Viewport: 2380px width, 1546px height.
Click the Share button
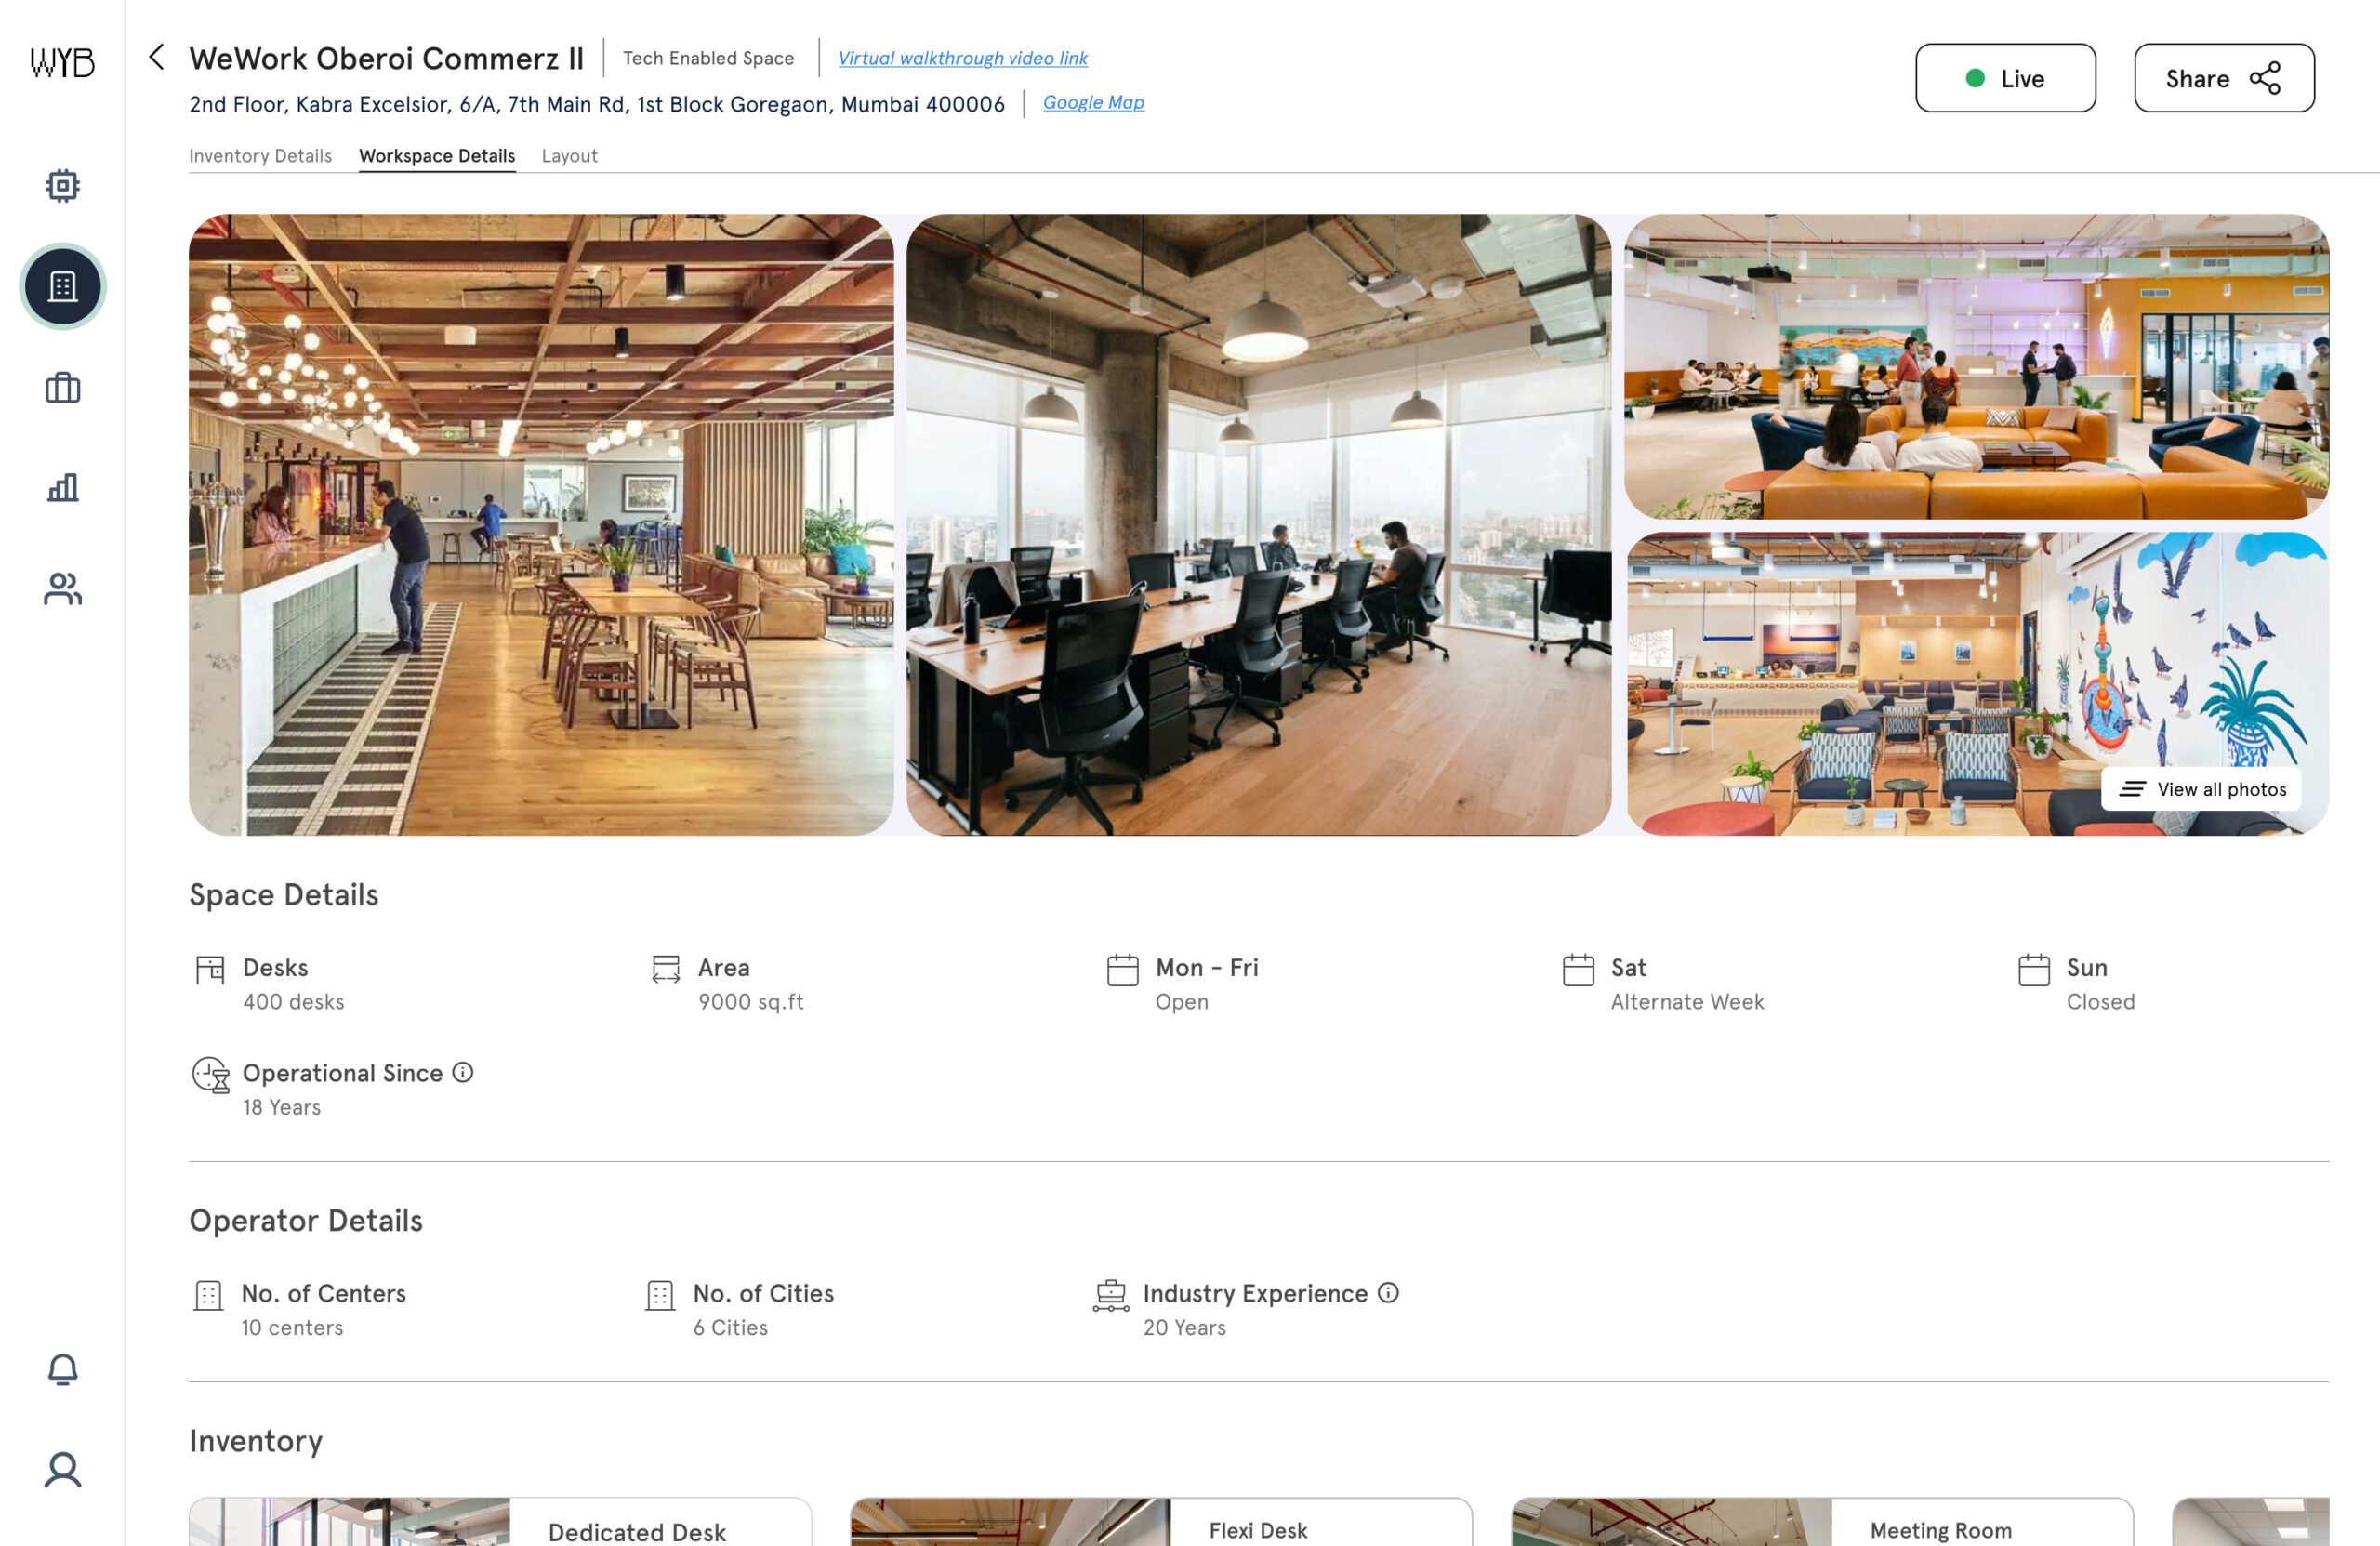2224,78
